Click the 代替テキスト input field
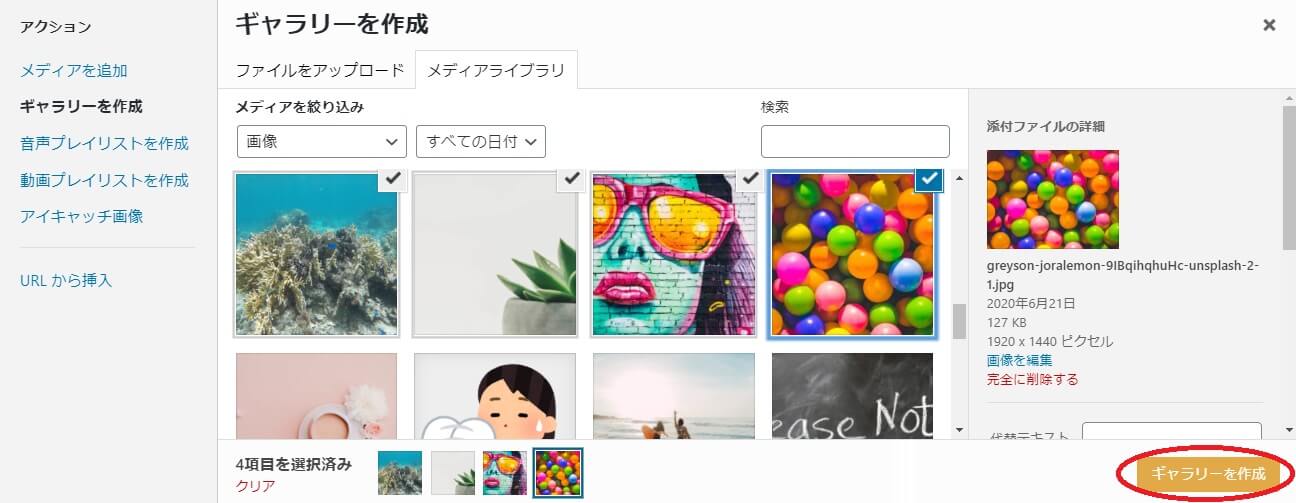This screenshot has width=1296, height=503. (1172, 433)
